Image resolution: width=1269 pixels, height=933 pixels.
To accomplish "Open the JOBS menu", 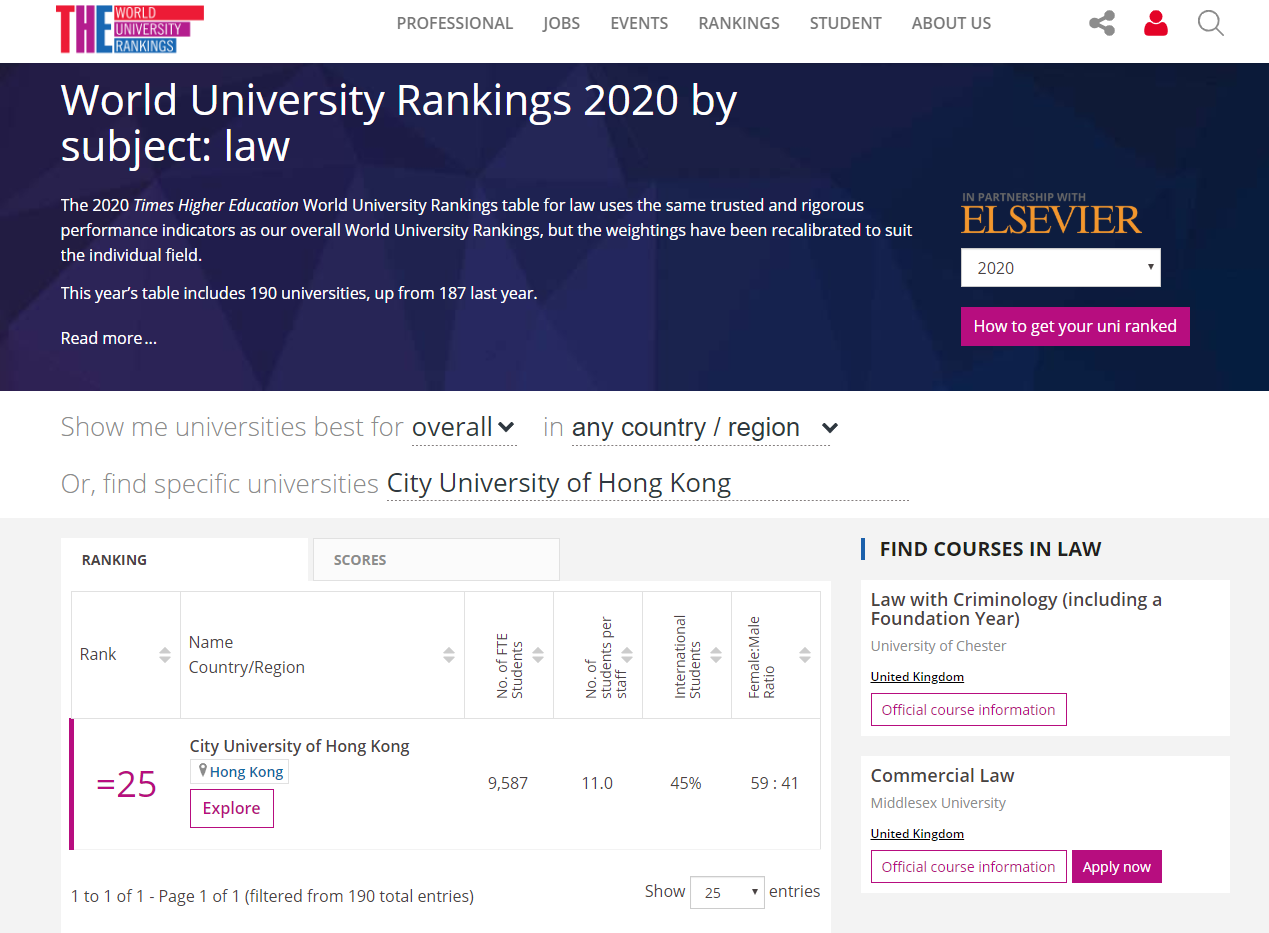I will pos(562,23).
